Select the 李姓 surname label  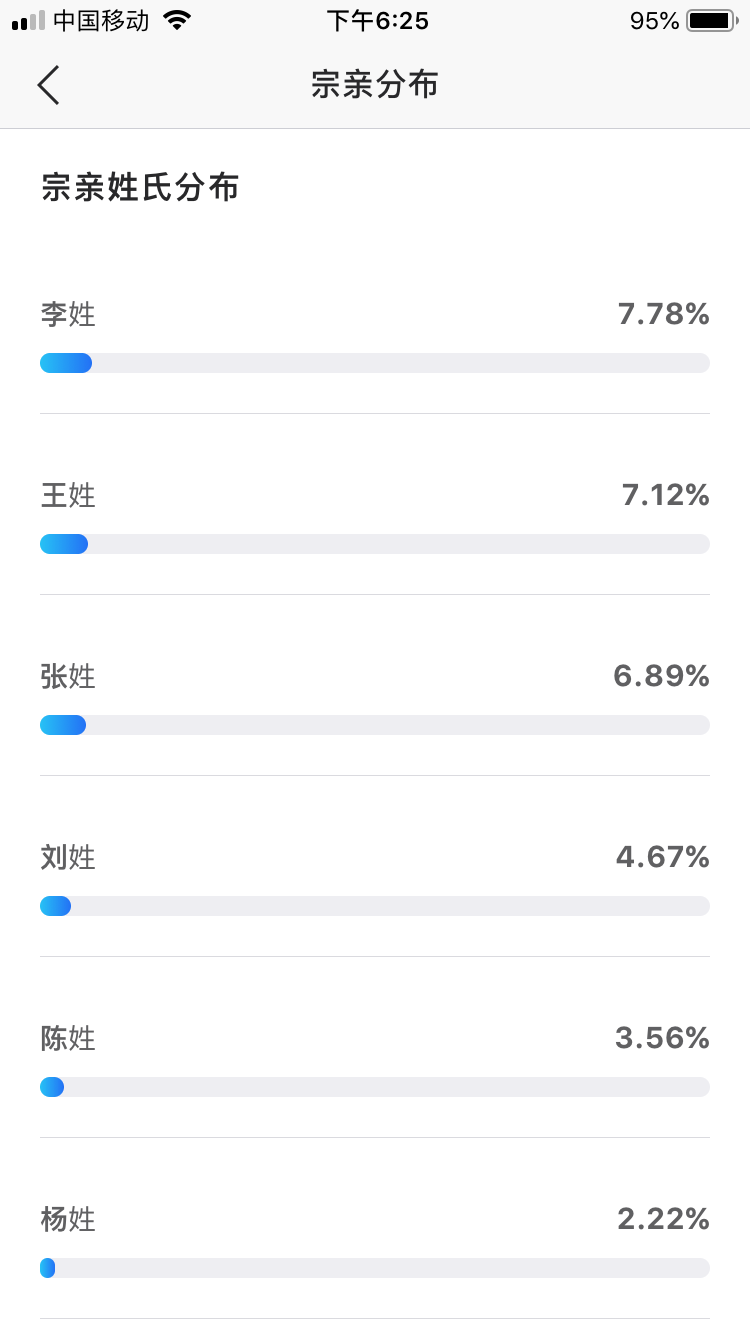tap(68, 315)
